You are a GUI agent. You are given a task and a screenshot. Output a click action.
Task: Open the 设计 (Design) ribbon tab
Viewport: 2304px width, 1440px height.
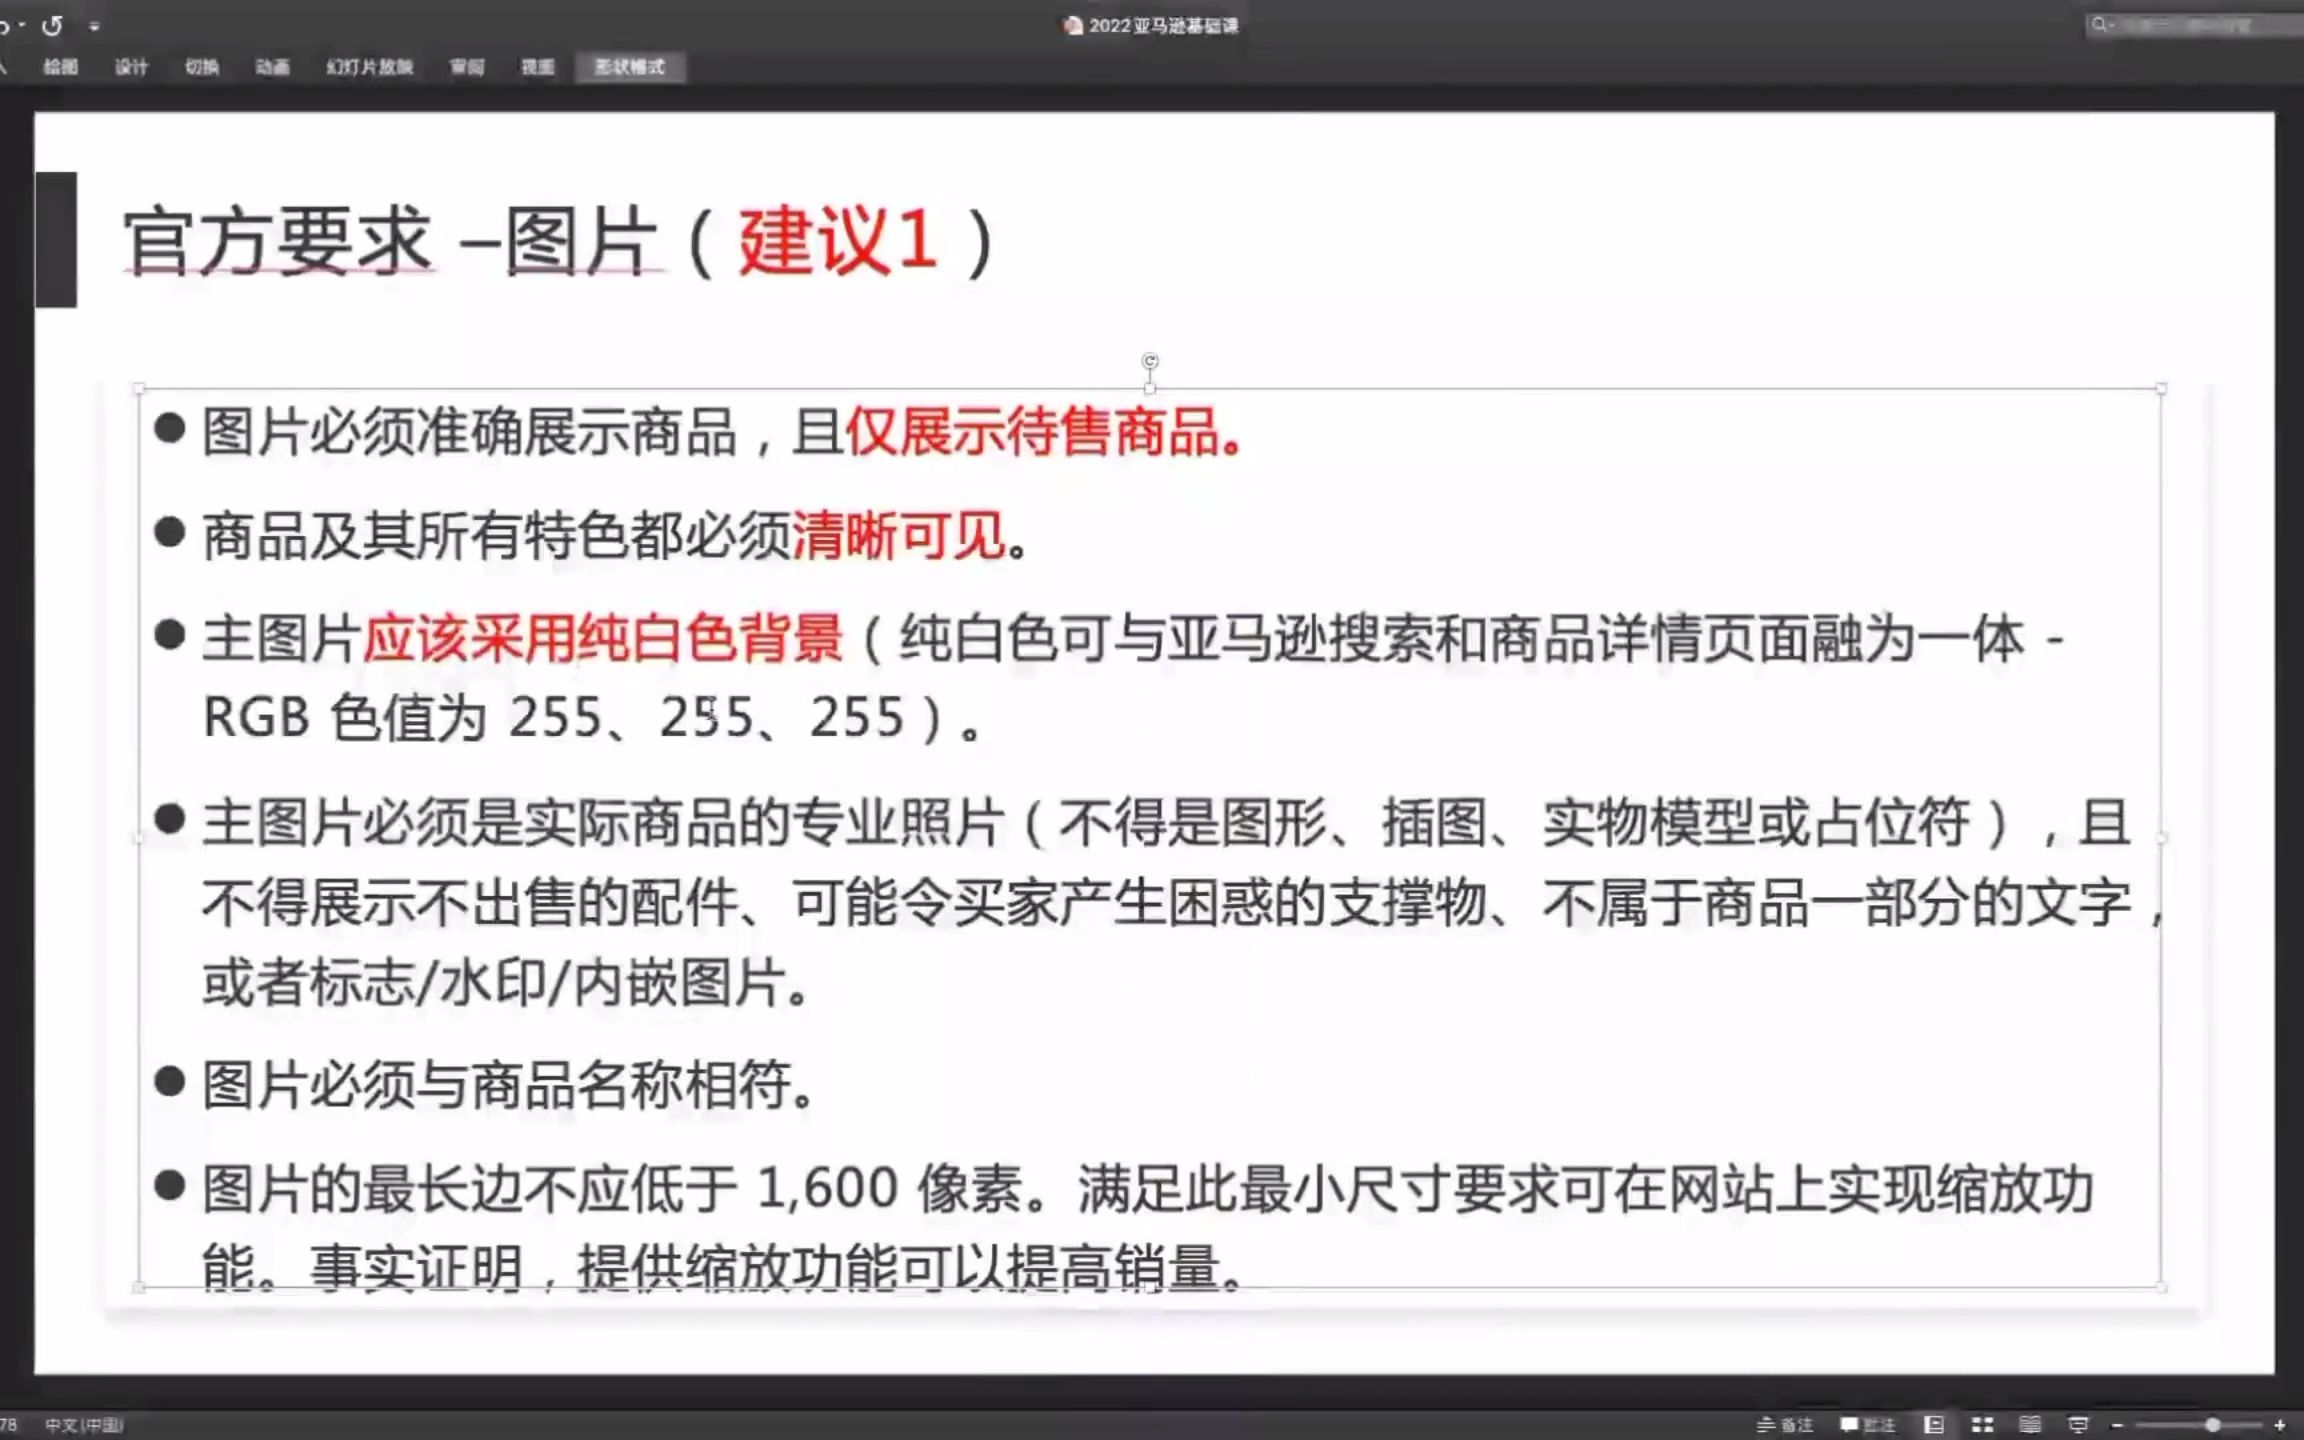coord(131,67)
